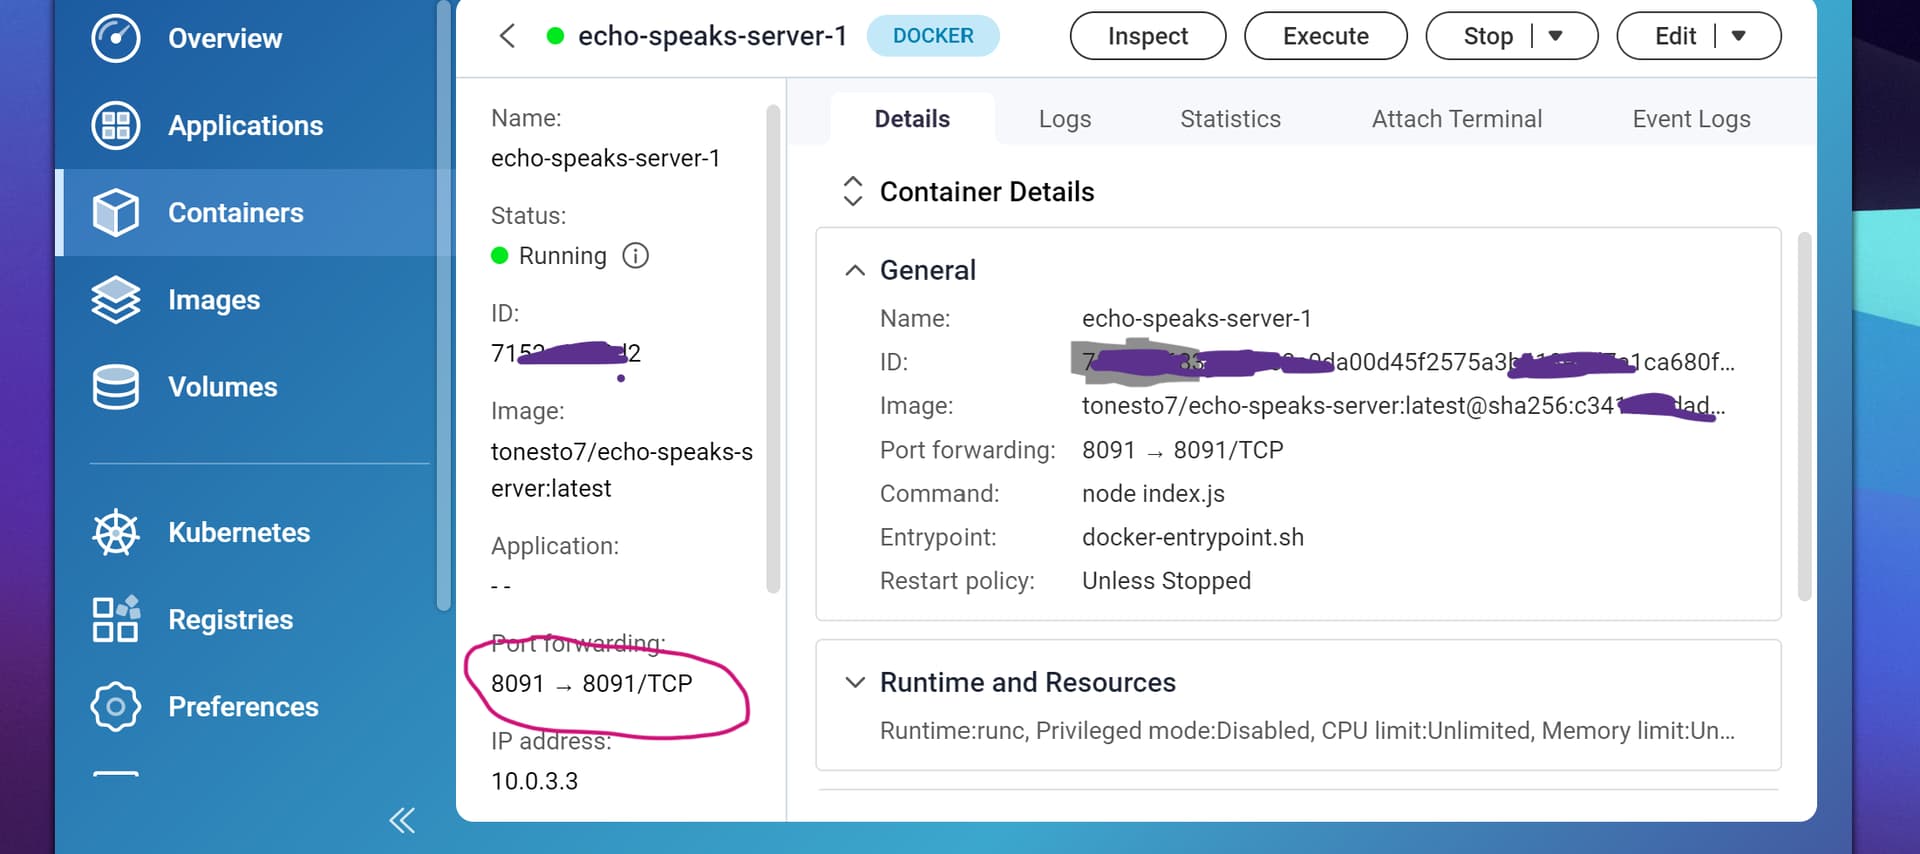Go back using the left arrow
Screen dimensions: 1920x854
(508, 37)
